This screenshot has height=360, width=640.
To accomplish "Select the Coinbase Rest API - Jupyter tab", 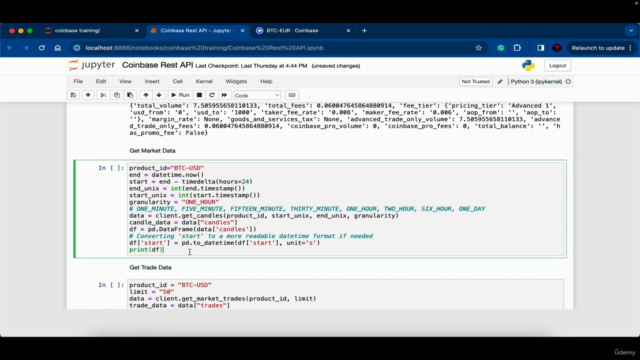I will coord(197,31).
